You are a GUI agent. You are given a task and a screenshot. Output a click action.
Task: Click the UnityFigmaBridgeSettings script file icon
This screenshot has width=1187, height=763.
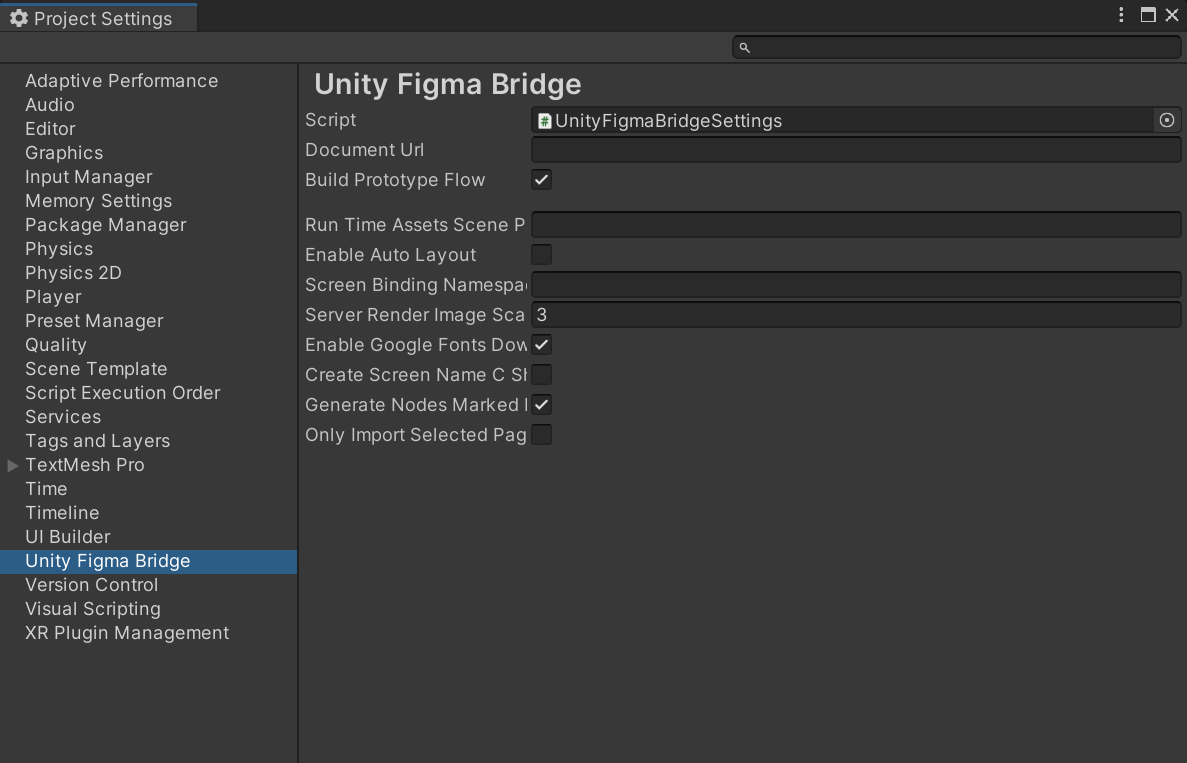coord(544,120)
